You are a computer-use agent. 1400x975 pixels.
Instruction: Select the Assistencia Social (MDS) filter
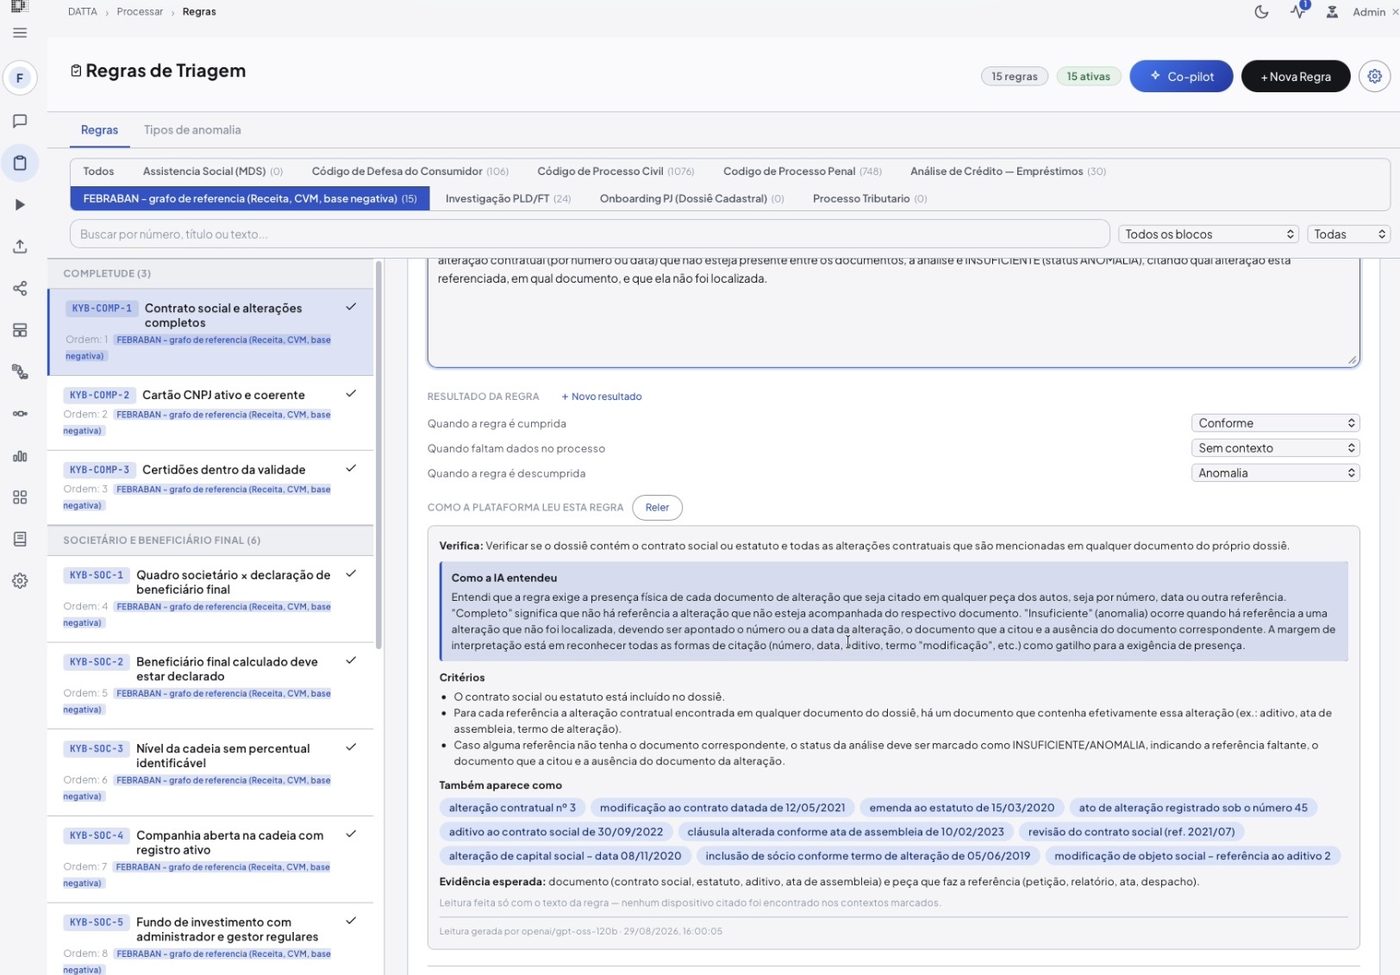[213, 171]
